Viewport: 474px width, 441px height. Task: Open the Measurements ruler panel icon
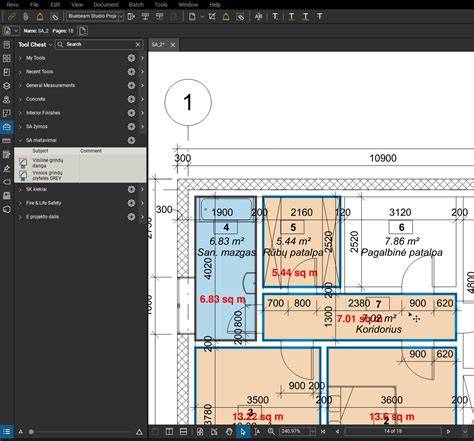(x=7, y=141)
